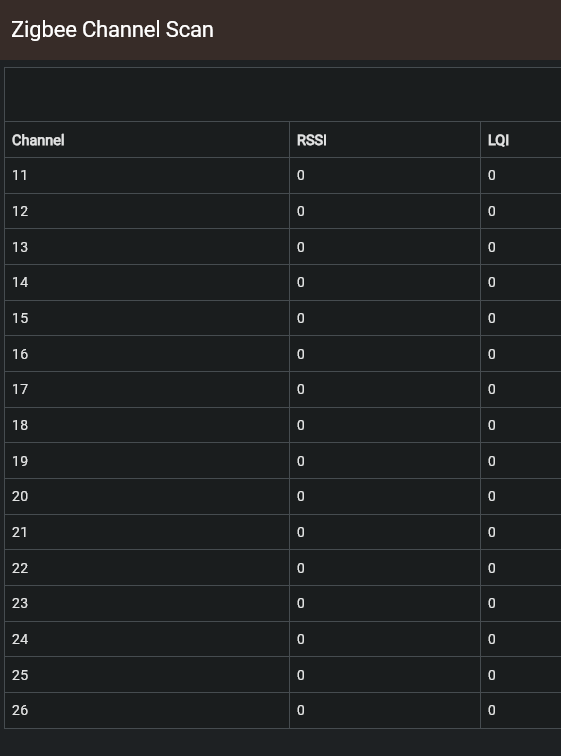Screen dimensions: 561x756
Task: Click RSSI value for channel 24
Action: (x=301, y=639)
